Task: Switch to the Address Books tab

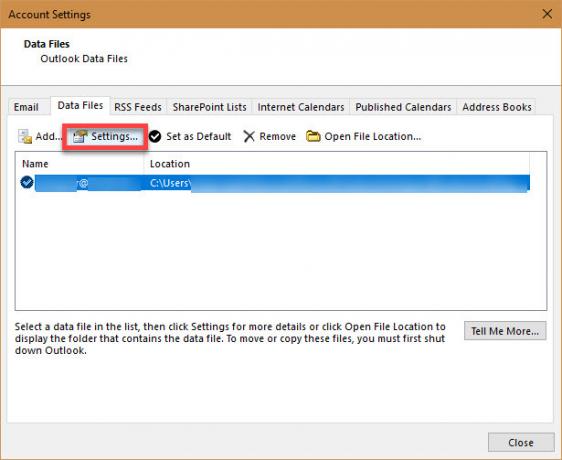Action: click(497, 107)
